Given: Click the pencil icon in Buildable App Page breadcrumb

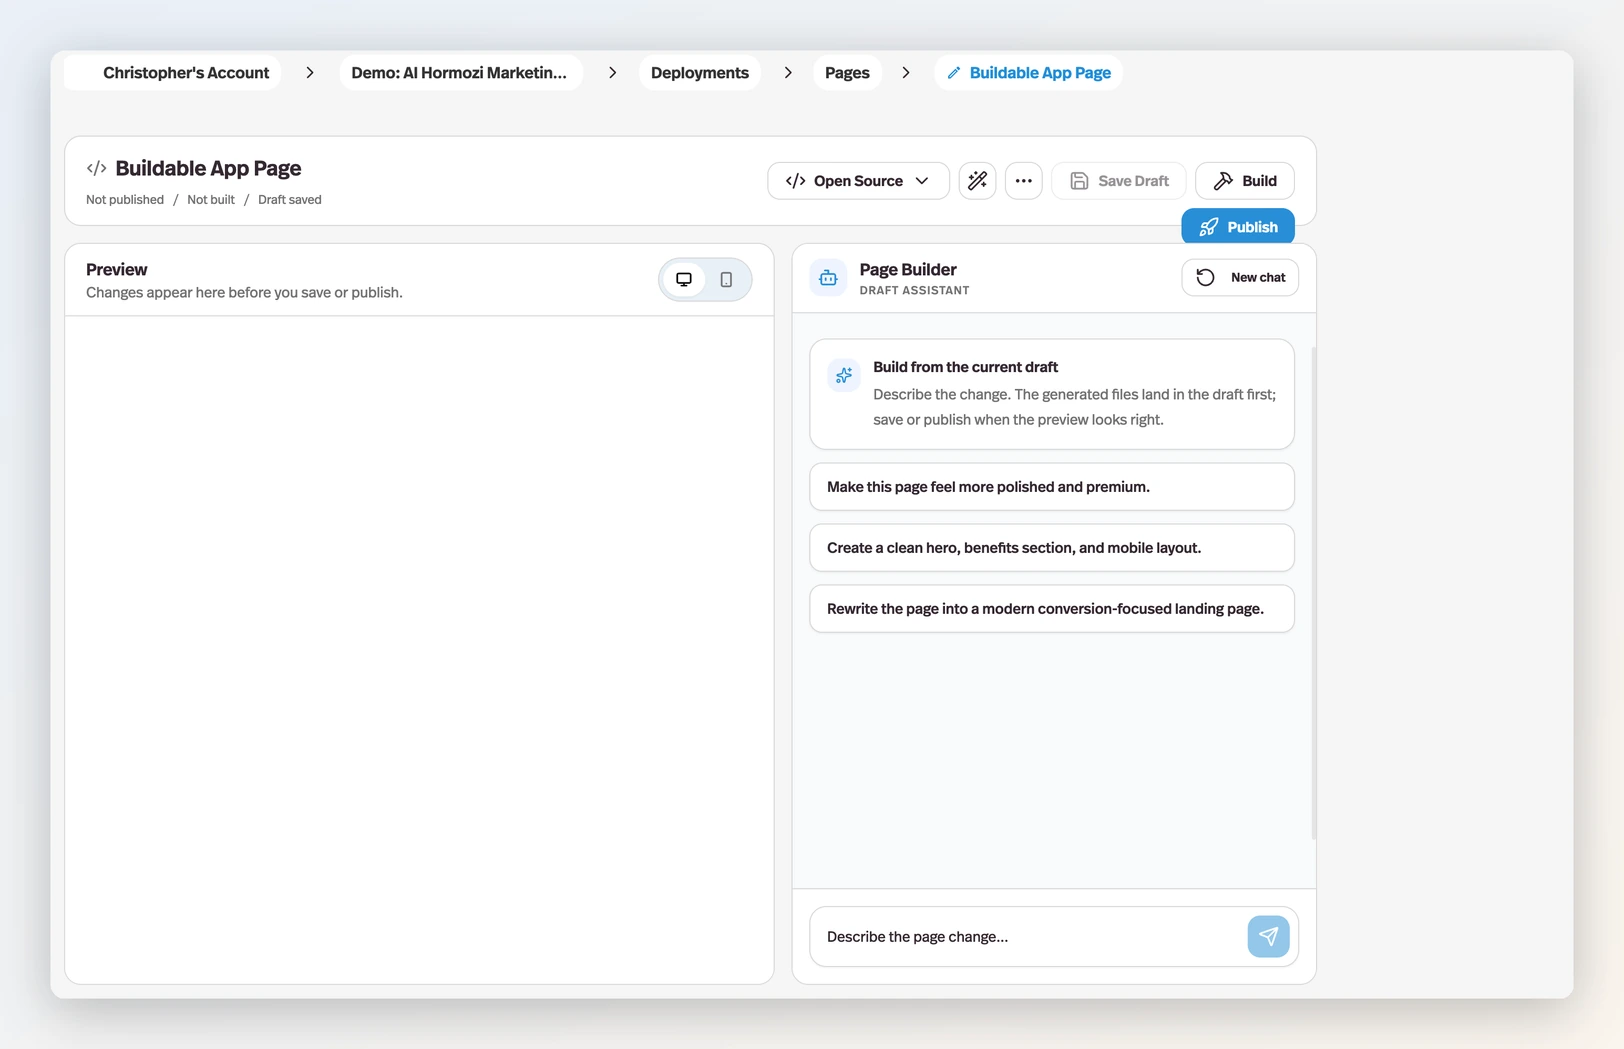Looking at the screenshot, I should [x=954, y=73].
